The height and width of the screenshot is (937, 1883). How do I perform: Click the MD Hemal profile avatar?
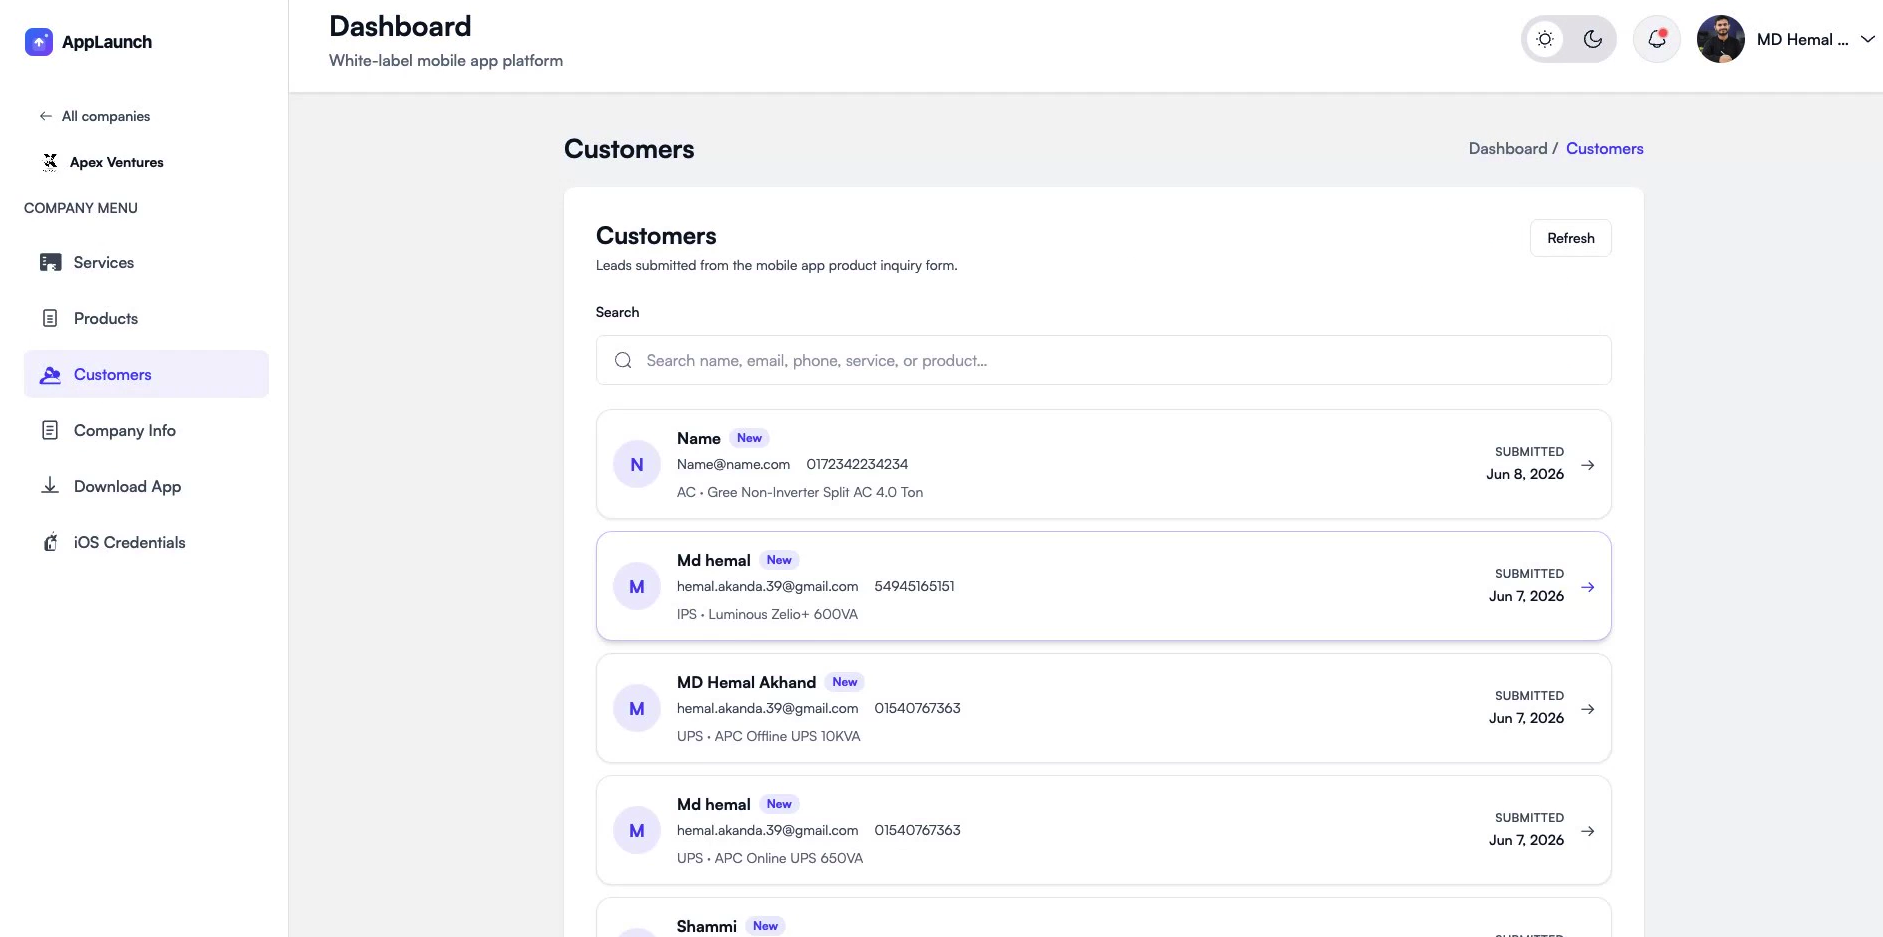1721,39
